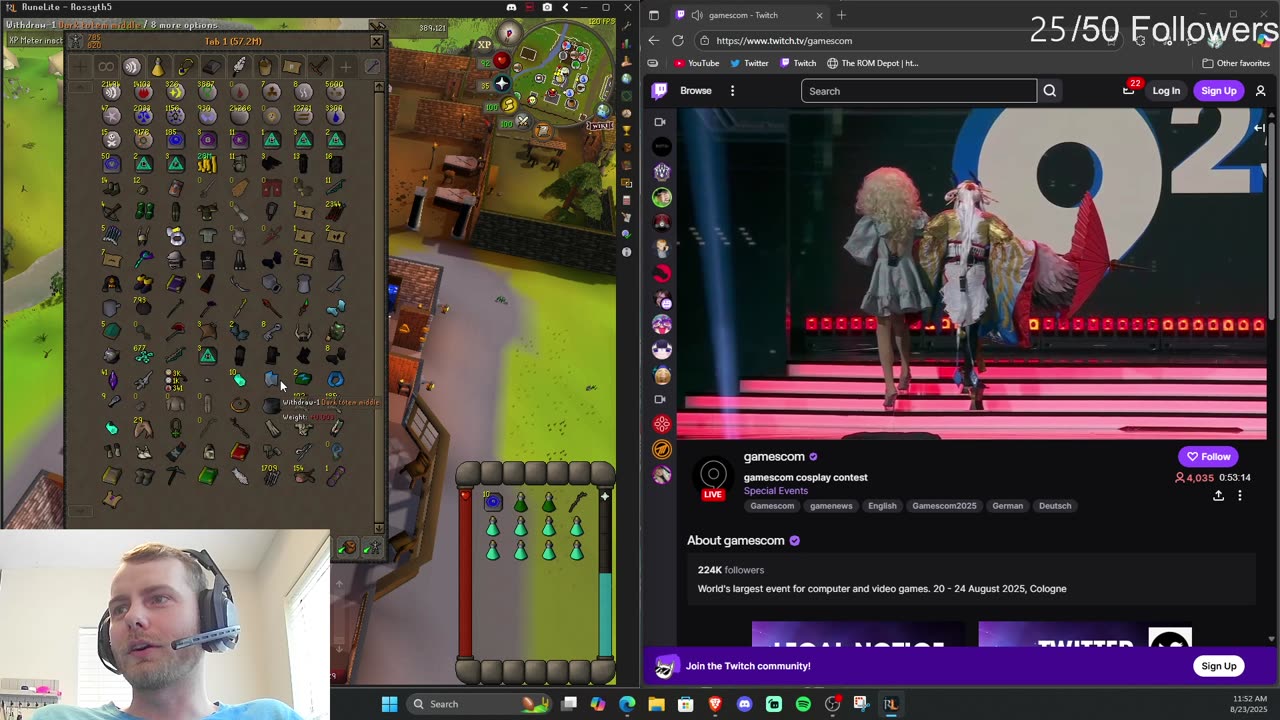Open Spotify from the taskbar
This screenshot has height=720, width=1280.
coord(803,704)
